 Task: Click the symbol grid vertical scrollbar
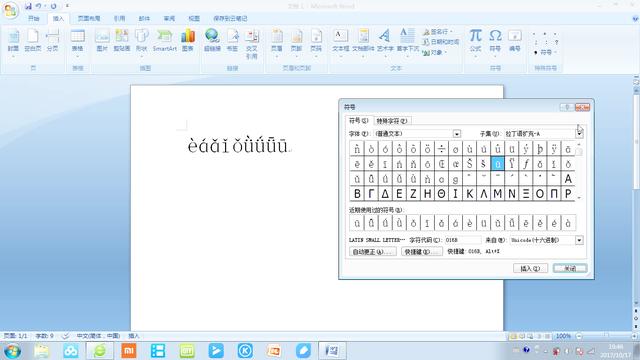[579, 171]
